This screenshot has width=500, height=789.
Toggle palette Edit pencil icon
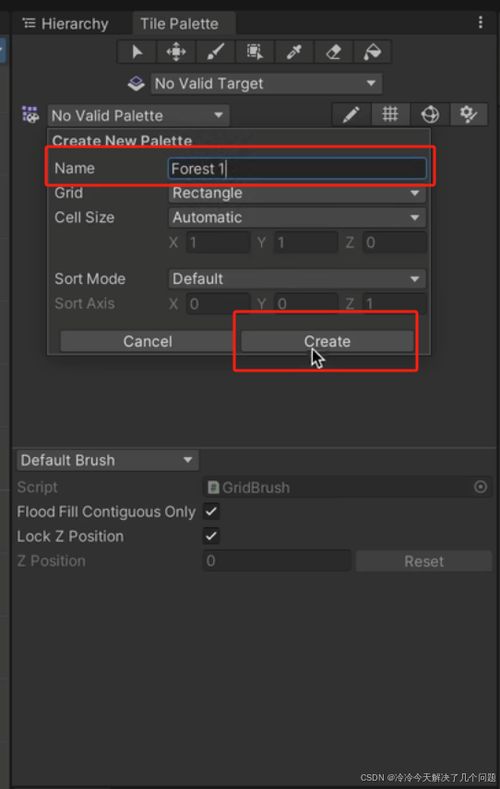point(351,115)
